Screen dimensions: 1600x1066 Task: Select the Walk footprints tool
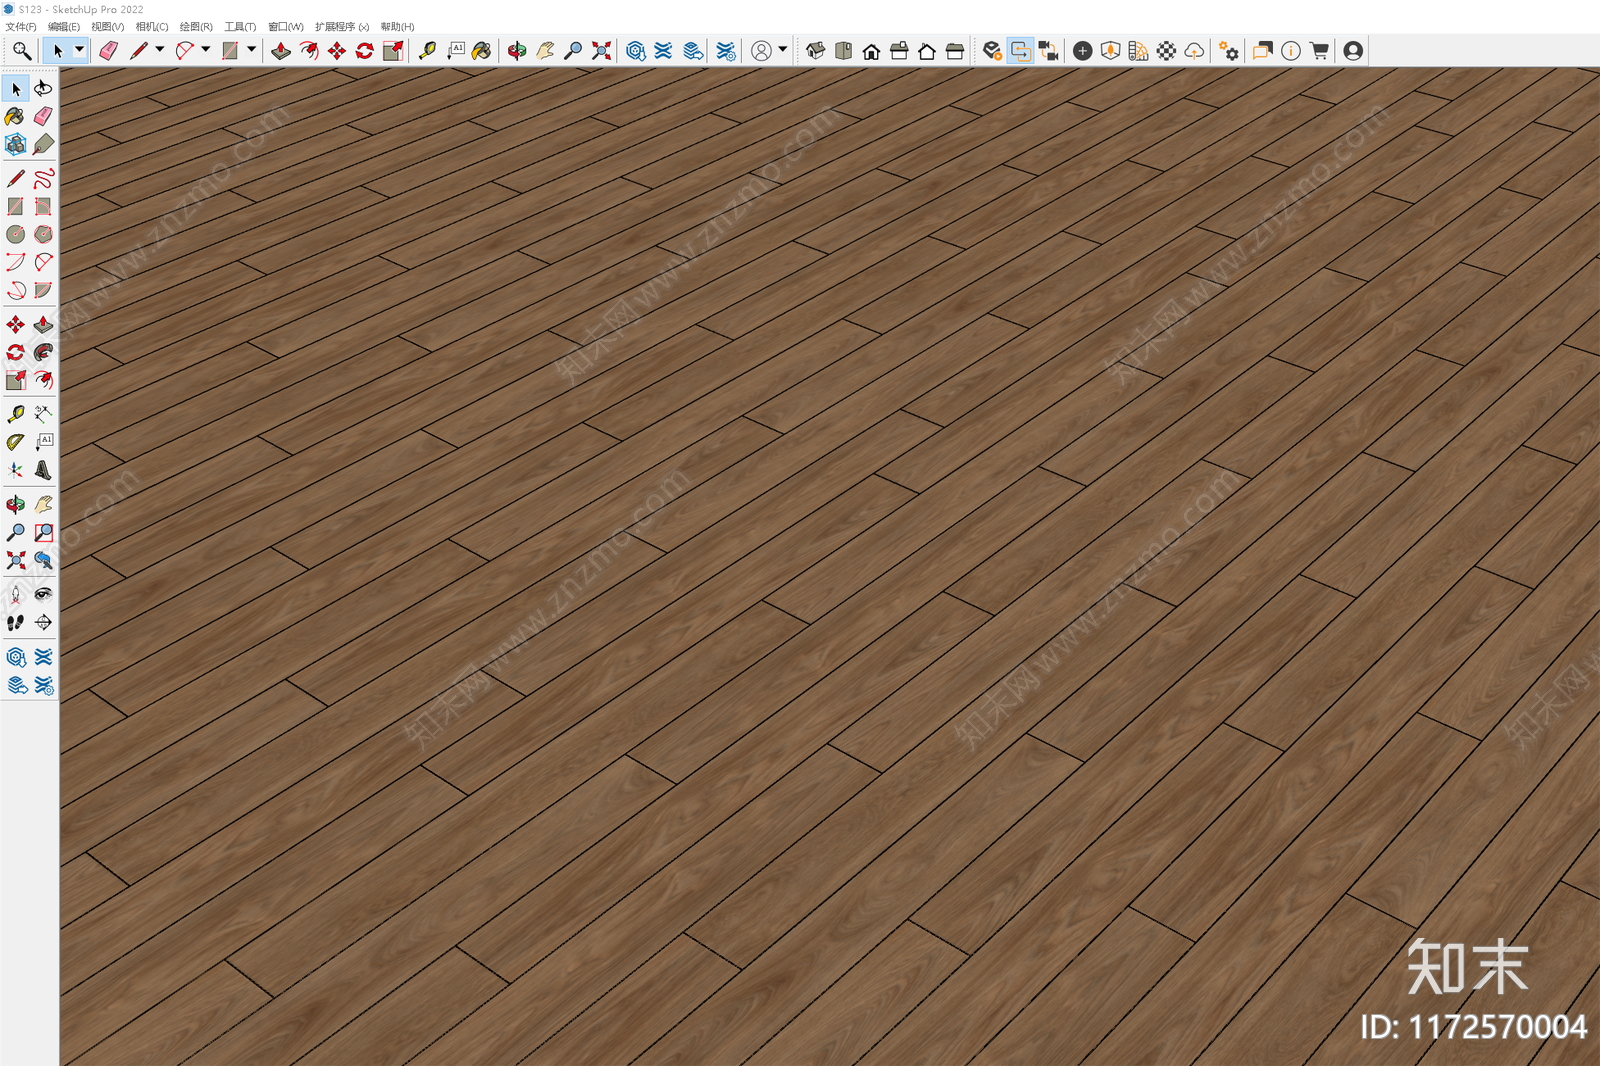point(15,623)
